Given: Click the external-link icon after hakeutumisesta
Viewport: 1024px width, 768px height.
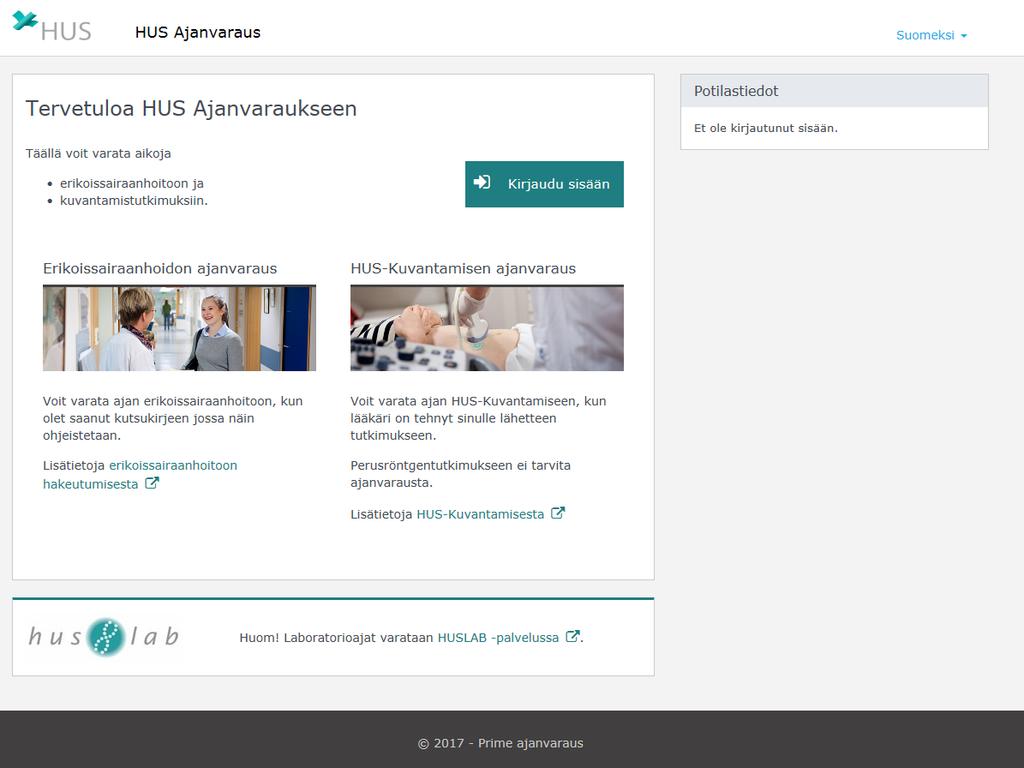Looking at the screenshot, I should [152, 483].
